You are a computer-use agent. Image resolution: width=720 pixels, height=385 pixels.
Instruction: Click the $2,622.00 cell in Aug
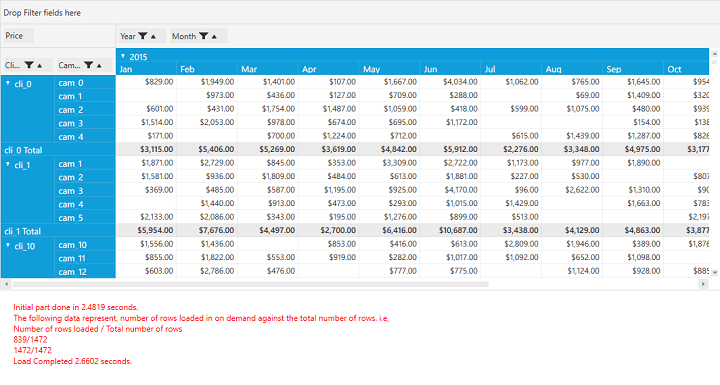click(x=572, y=190)
